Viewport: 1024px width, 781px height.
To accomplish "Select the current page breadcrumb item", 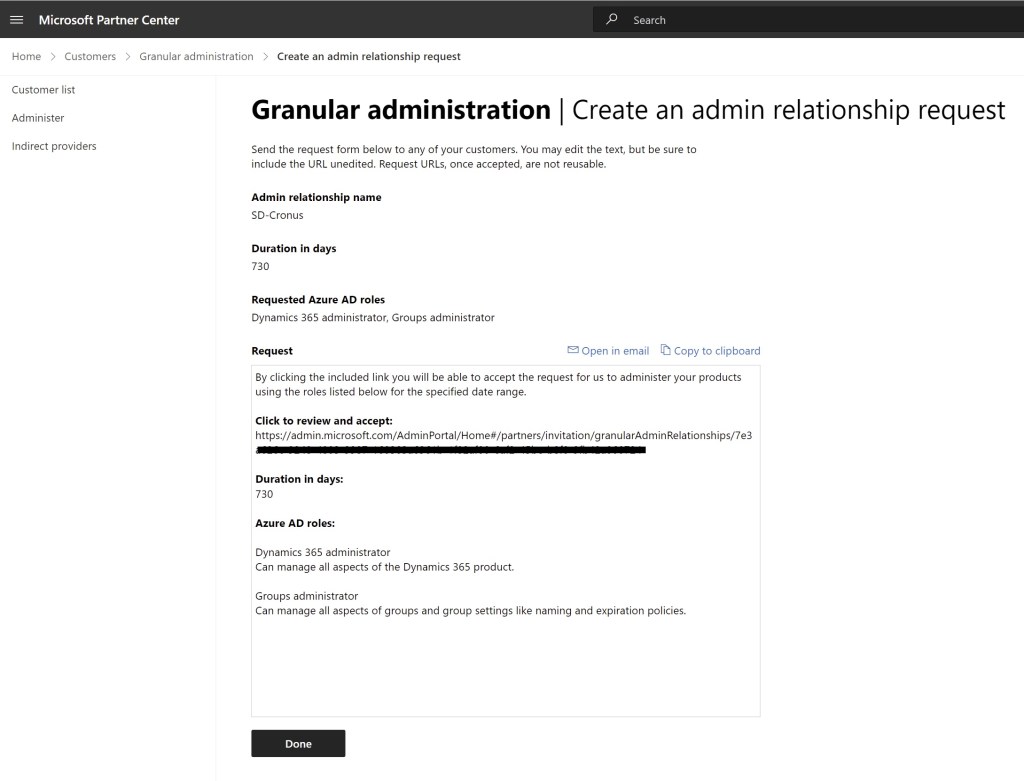I will pyautogui.click(x=368, y=57).
